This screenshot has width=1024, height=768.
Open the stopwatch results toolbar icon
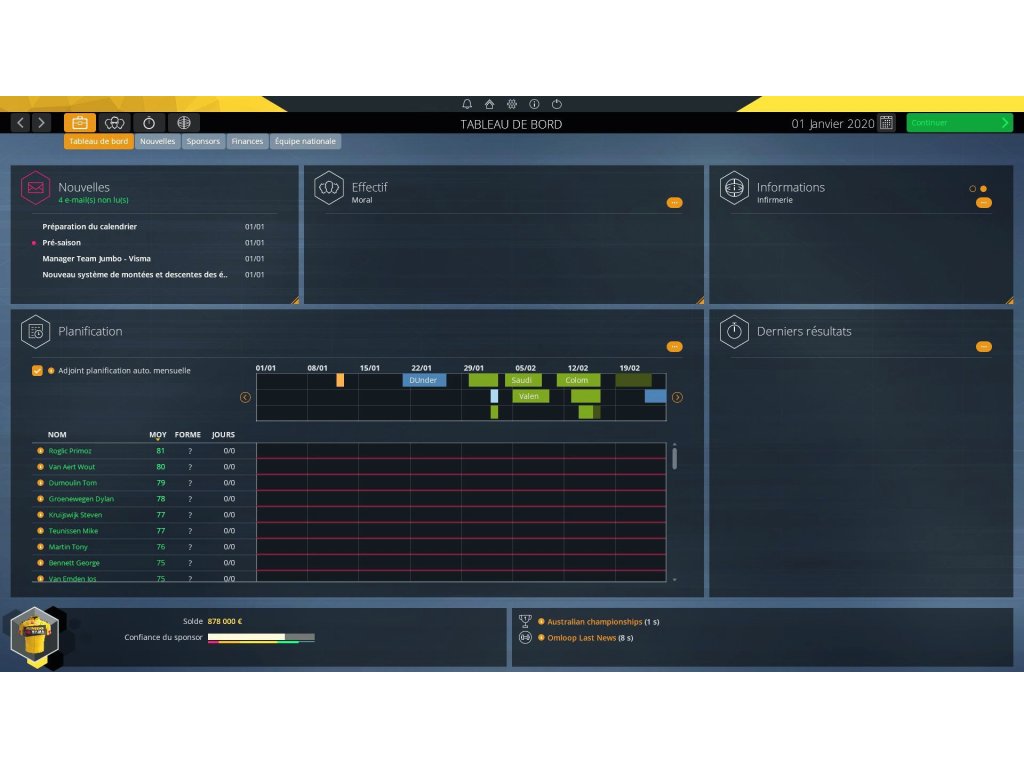[149, 122]
